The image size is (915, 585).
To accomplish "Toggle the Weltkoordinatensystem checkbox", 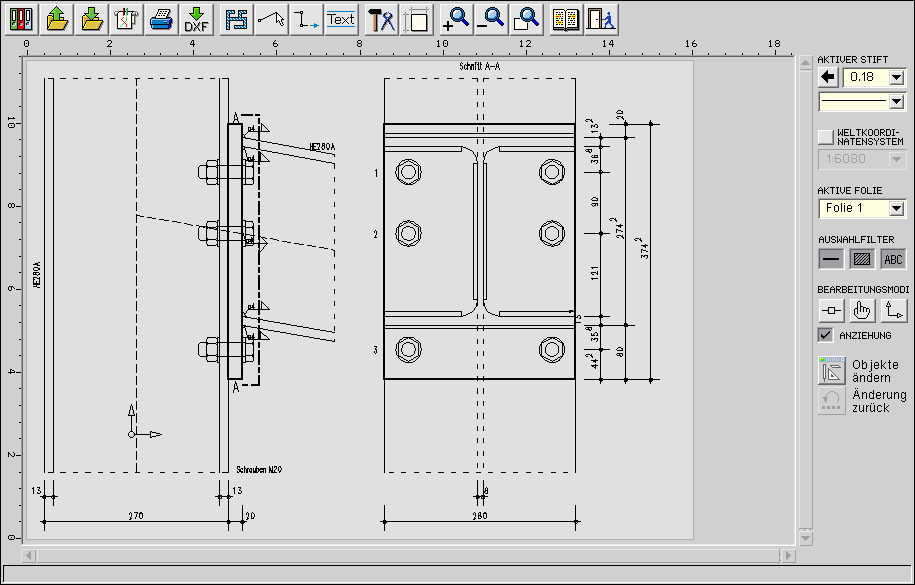I will pos(825,137).
